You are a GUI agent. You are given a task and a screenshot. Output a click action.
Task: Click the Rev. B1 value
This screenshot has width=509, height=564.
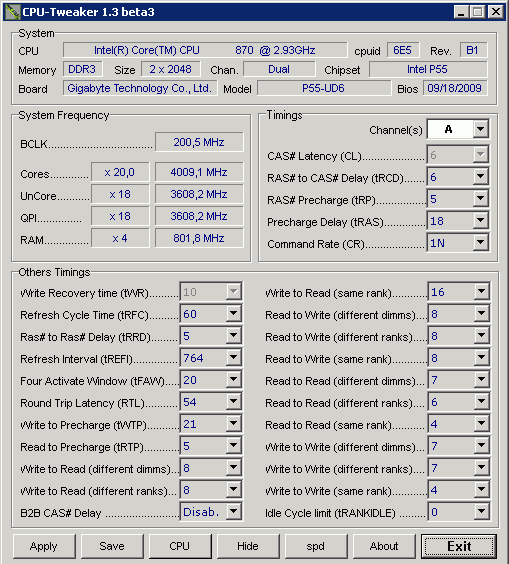pos(473,50)
